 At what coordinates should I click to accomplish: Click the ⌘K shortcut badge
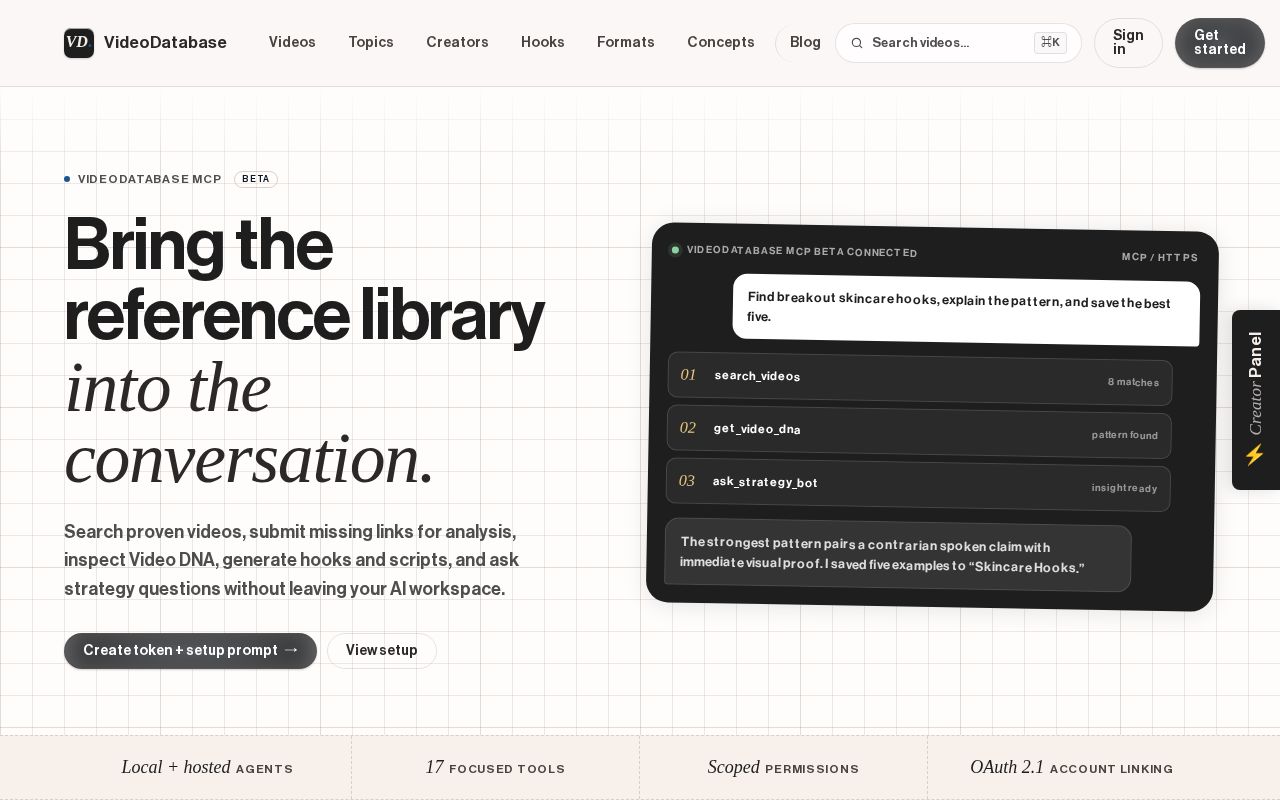point(1050,42)
